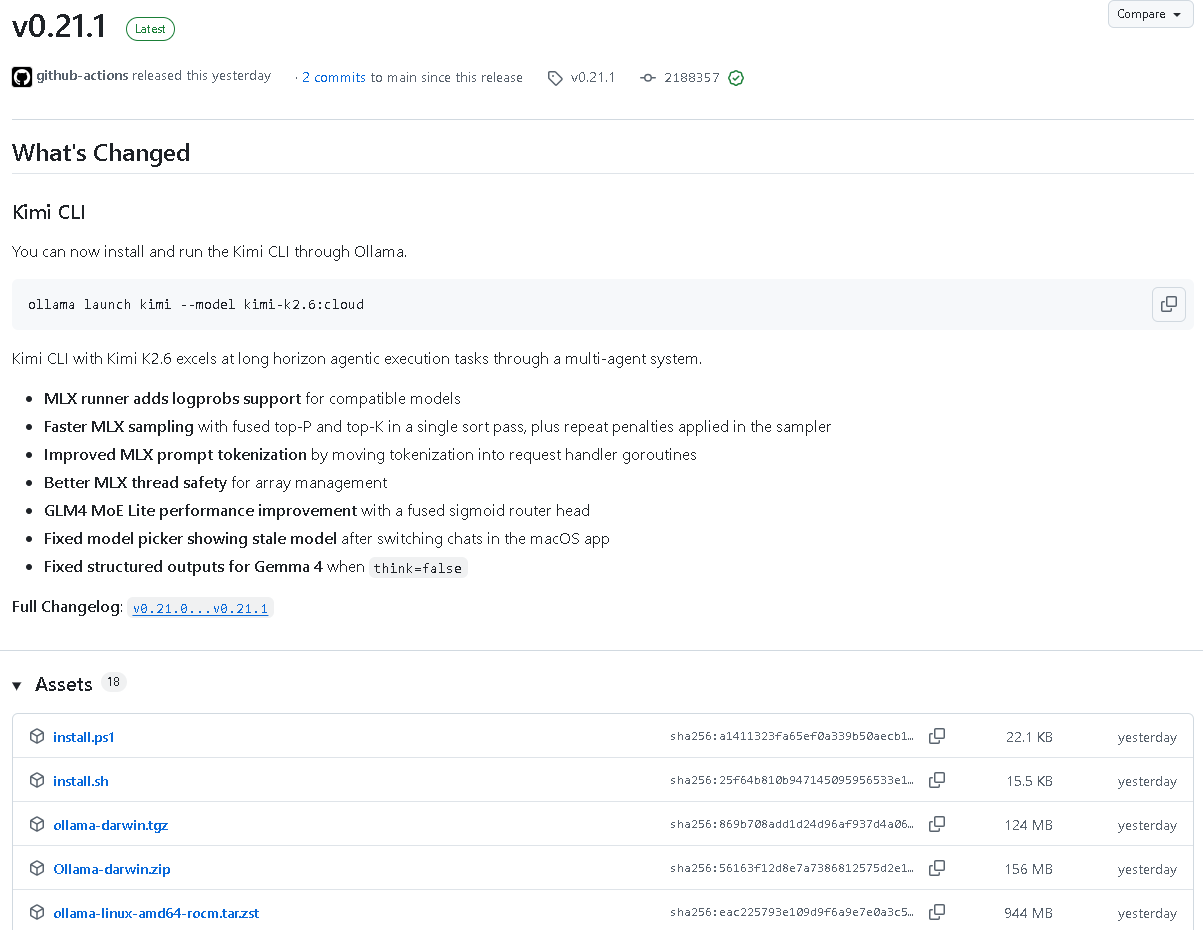The height and width of the screenshot is (930, 1203).
Task: Open the Compare dropdown
Action: coord(1151,14)
